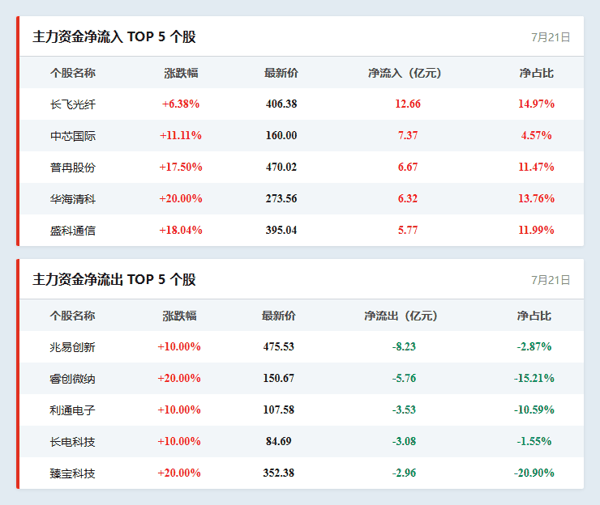This screenshot has height=505, width=600.
Task: Click the 净流出（亿元）column header
Action: pos(401,316)
